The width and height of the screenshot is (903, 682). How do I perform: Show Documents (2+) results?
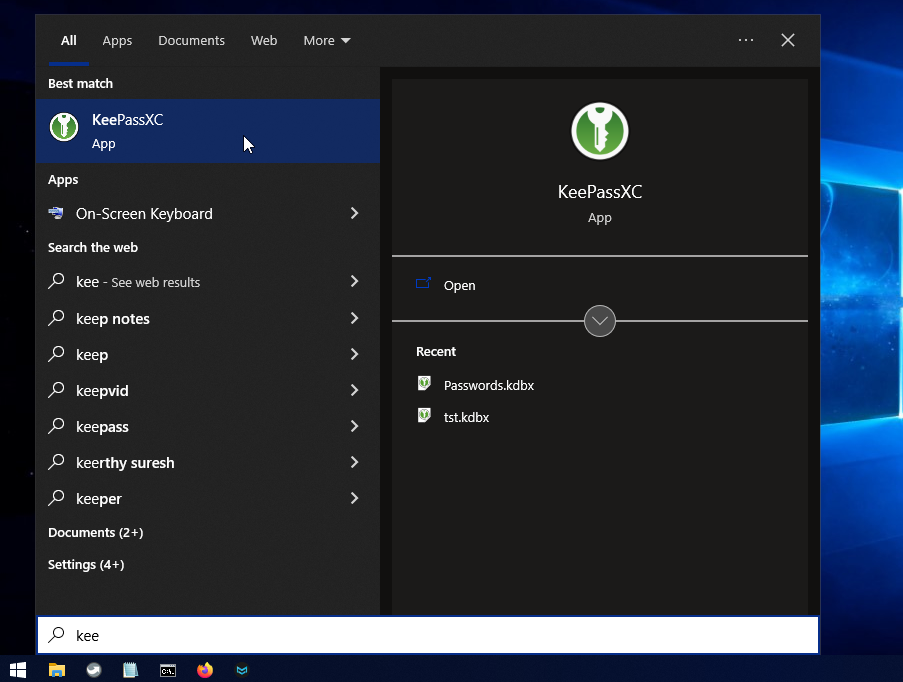(x=96, y=532)
